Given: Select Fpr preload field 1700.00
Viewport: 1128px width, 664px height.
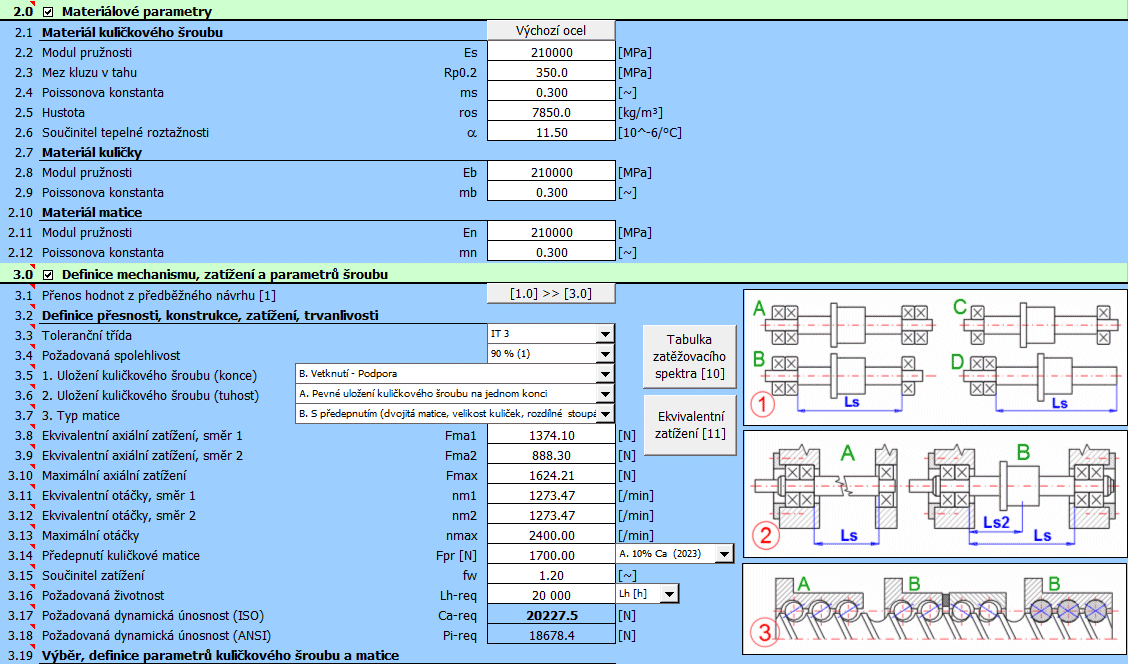Looking at the screenshot, I should (552, 555).
